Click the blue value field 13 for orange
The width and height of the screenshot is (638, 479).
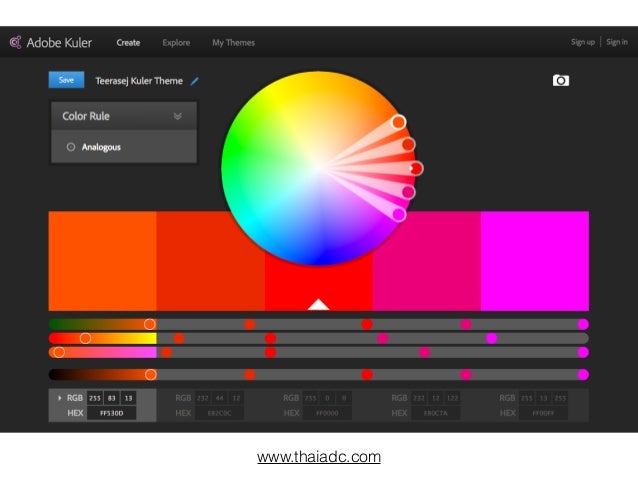pos(128,398)
